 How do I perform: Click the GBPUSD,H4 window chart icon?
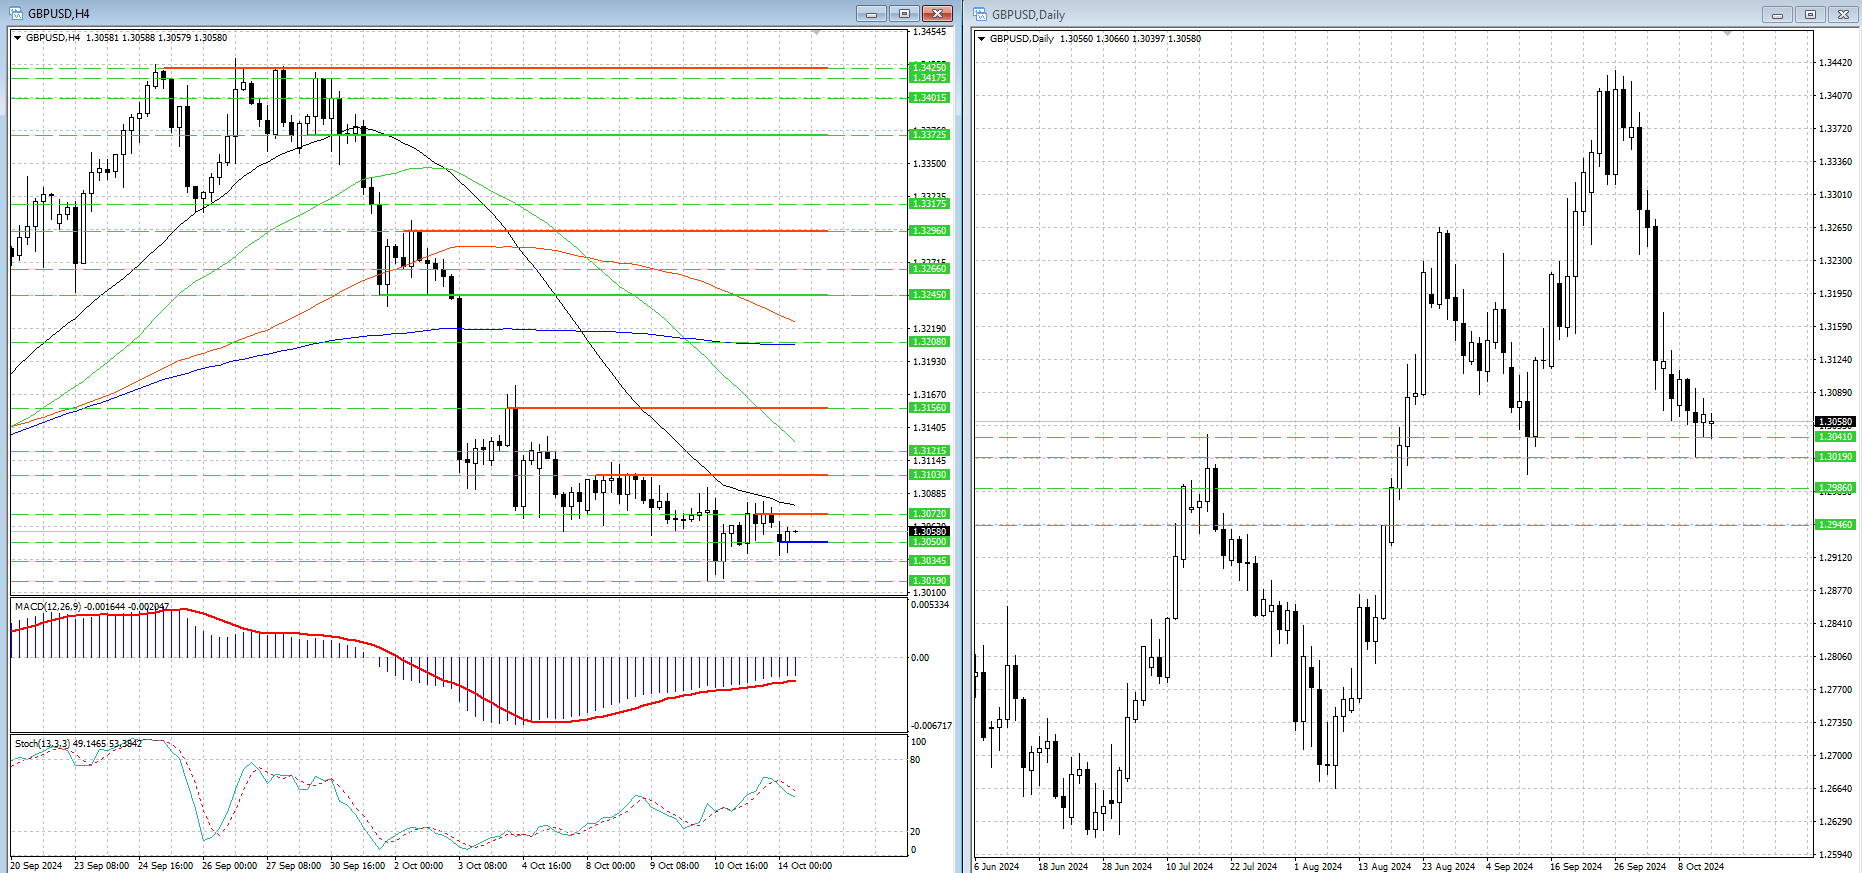[15, 14]
